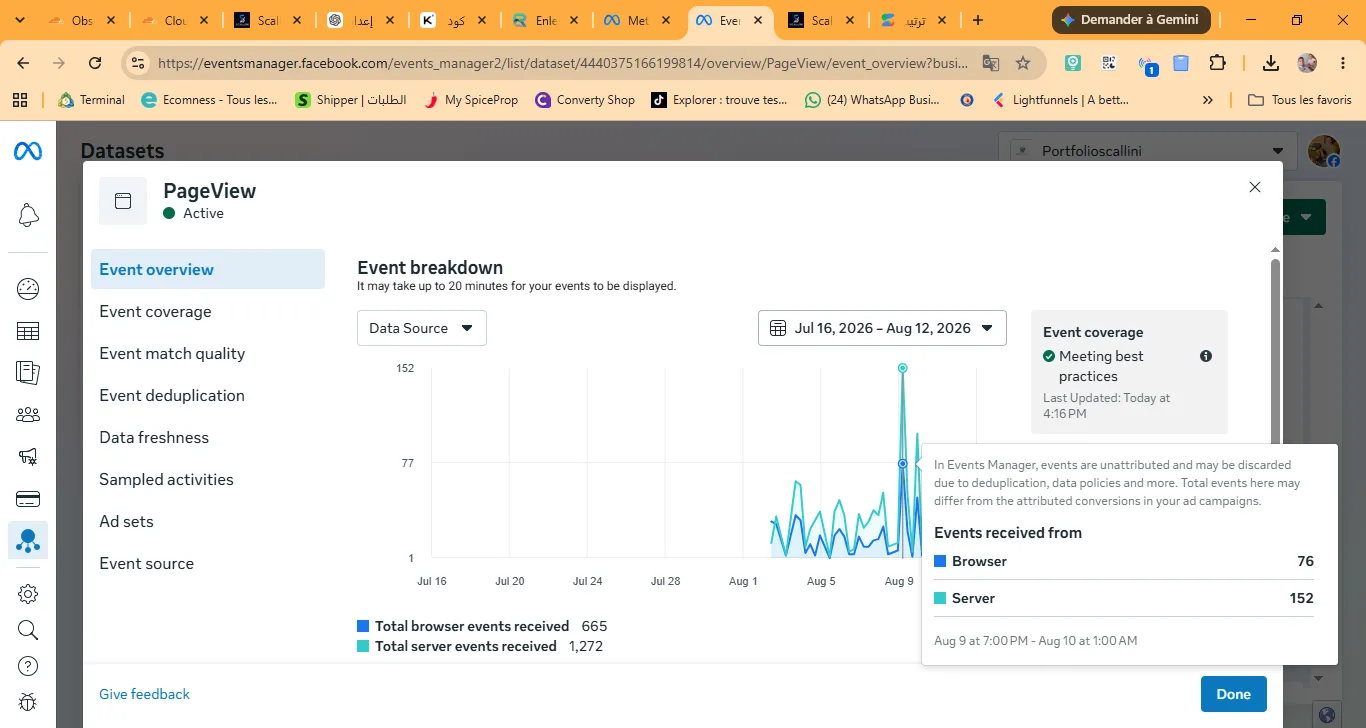Go back in browser history
The height and width of the screenshot is (728, 1366).
(23, 63)
